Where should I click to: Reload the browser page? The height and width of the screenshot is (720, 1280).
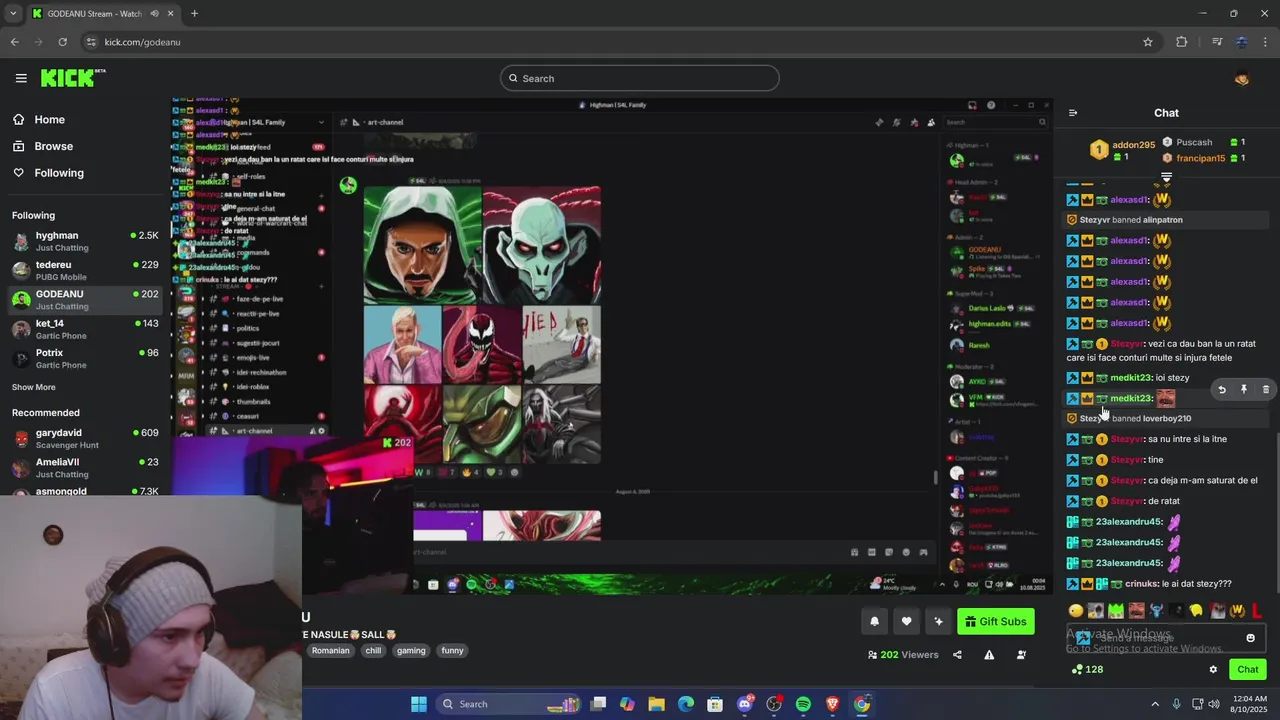[x=62, y=42]
